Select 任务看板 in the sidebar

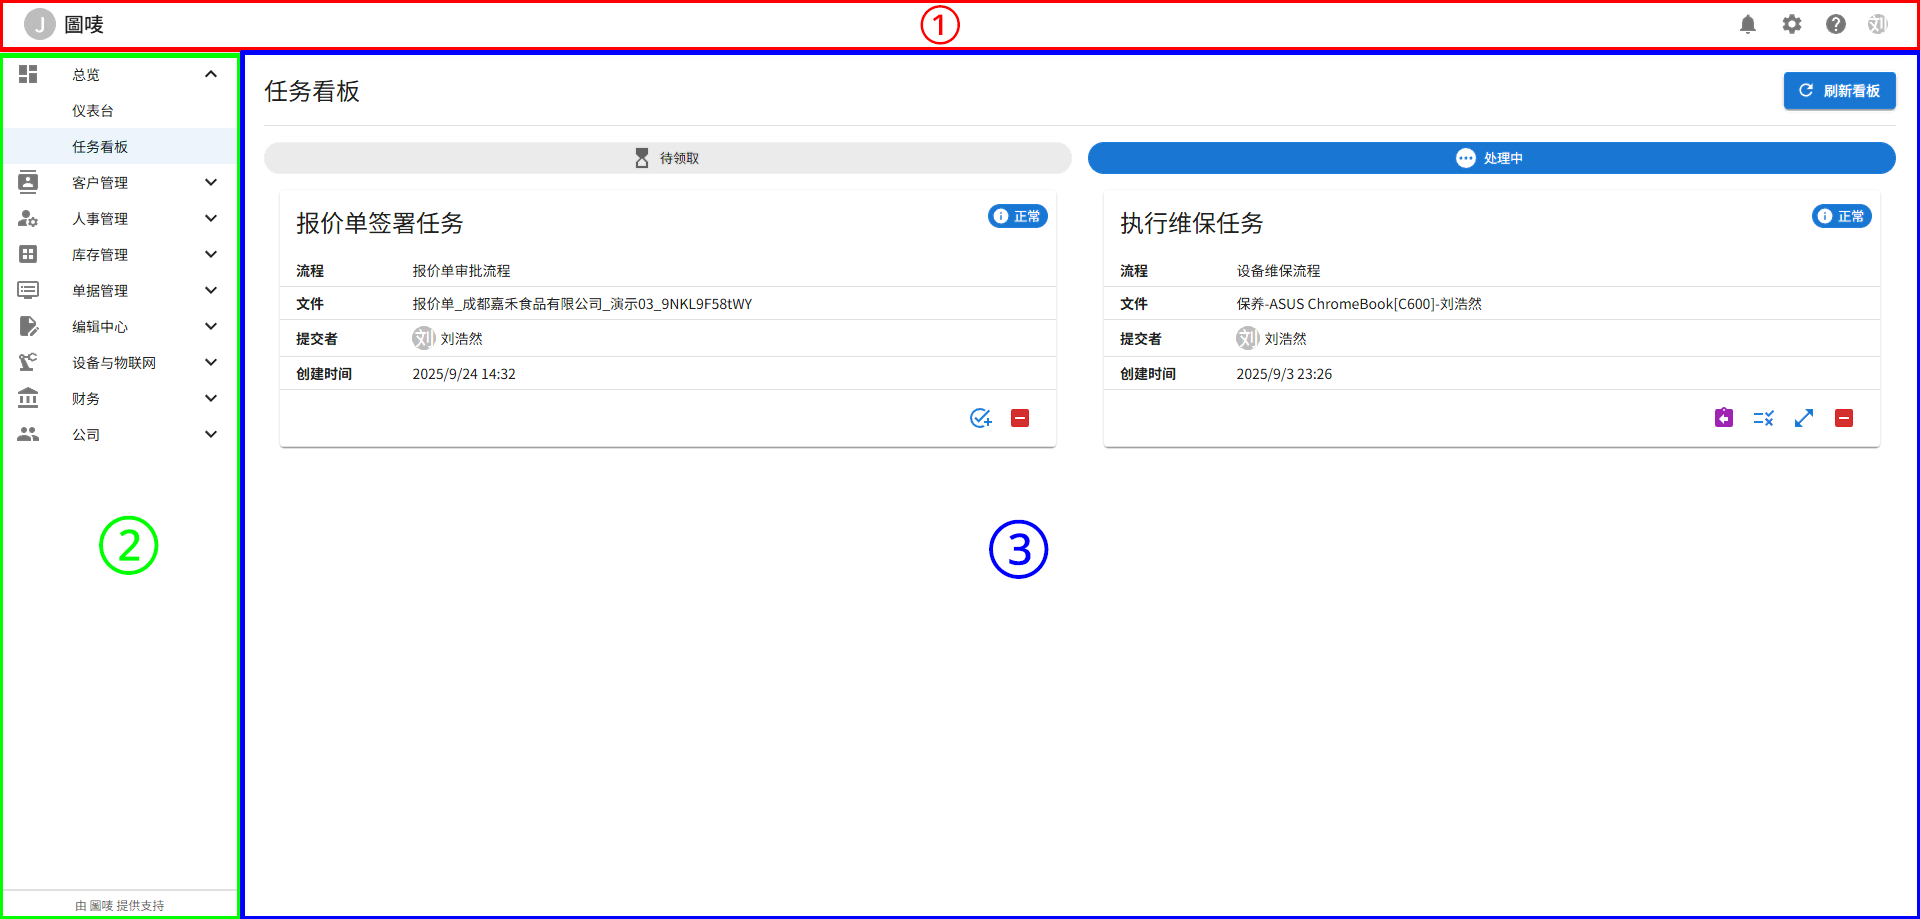(x=100, y=147)
